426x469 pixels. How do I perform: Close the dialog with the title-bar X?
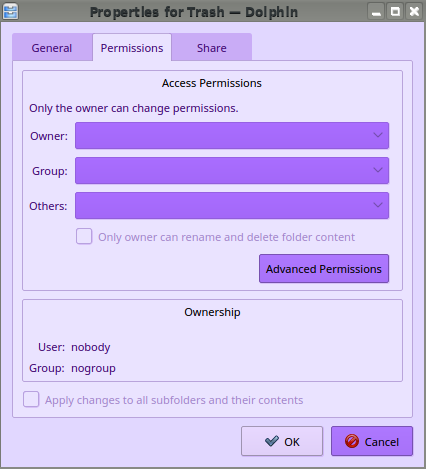414,12
